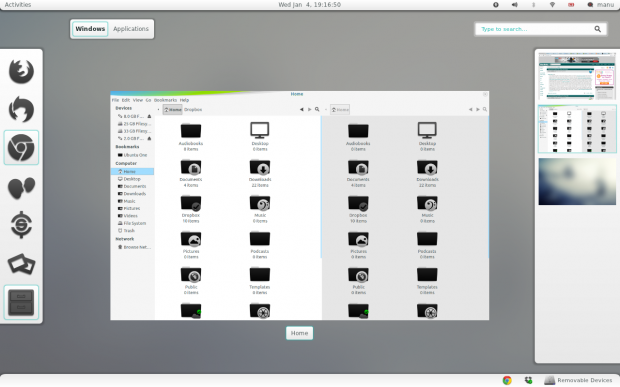Select Ubuntu One bookmark in sidebar
The height and width of the screenshot is (387, 620).
[132, 155]
